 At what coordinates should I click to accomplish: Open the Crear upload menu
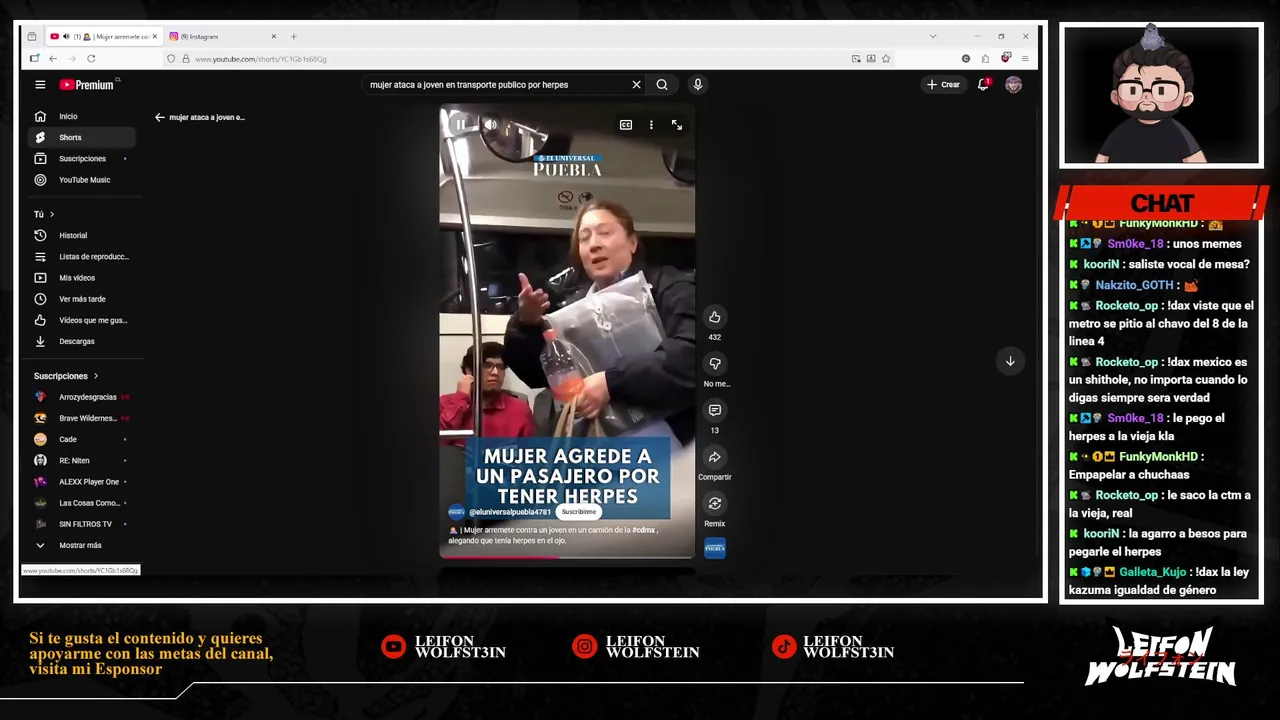943,85
